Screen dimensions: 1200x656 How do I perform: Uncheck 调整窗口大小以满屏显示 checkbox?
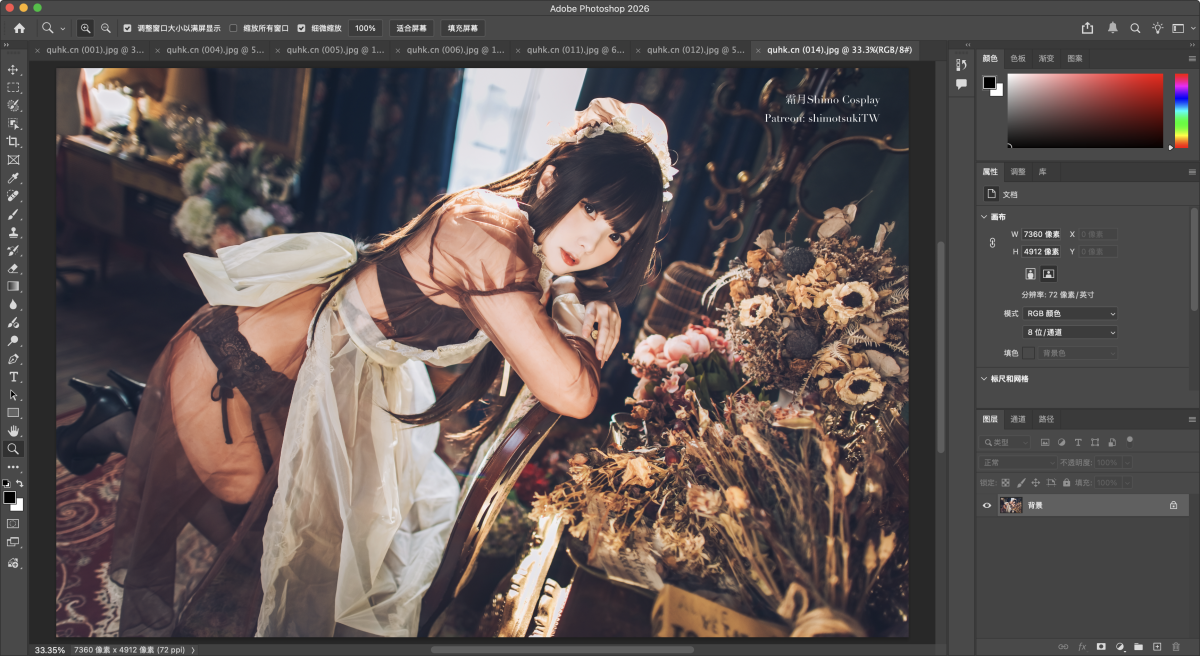127,28
